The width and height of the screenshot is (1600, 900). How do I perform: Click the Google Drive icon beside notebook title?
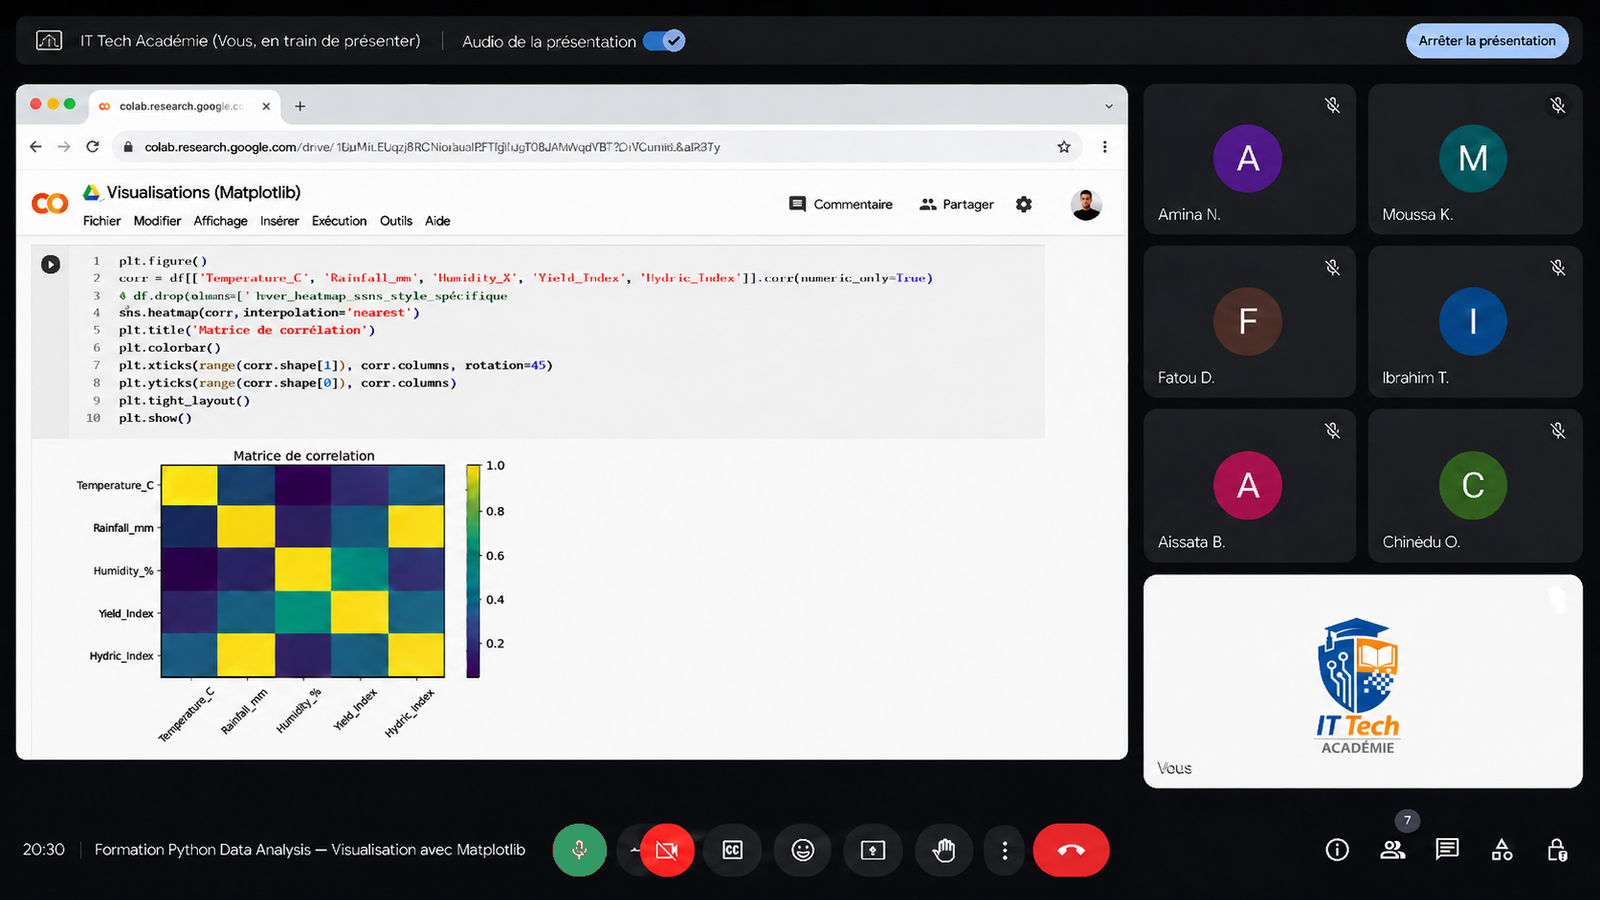click(x=92, y=192)
